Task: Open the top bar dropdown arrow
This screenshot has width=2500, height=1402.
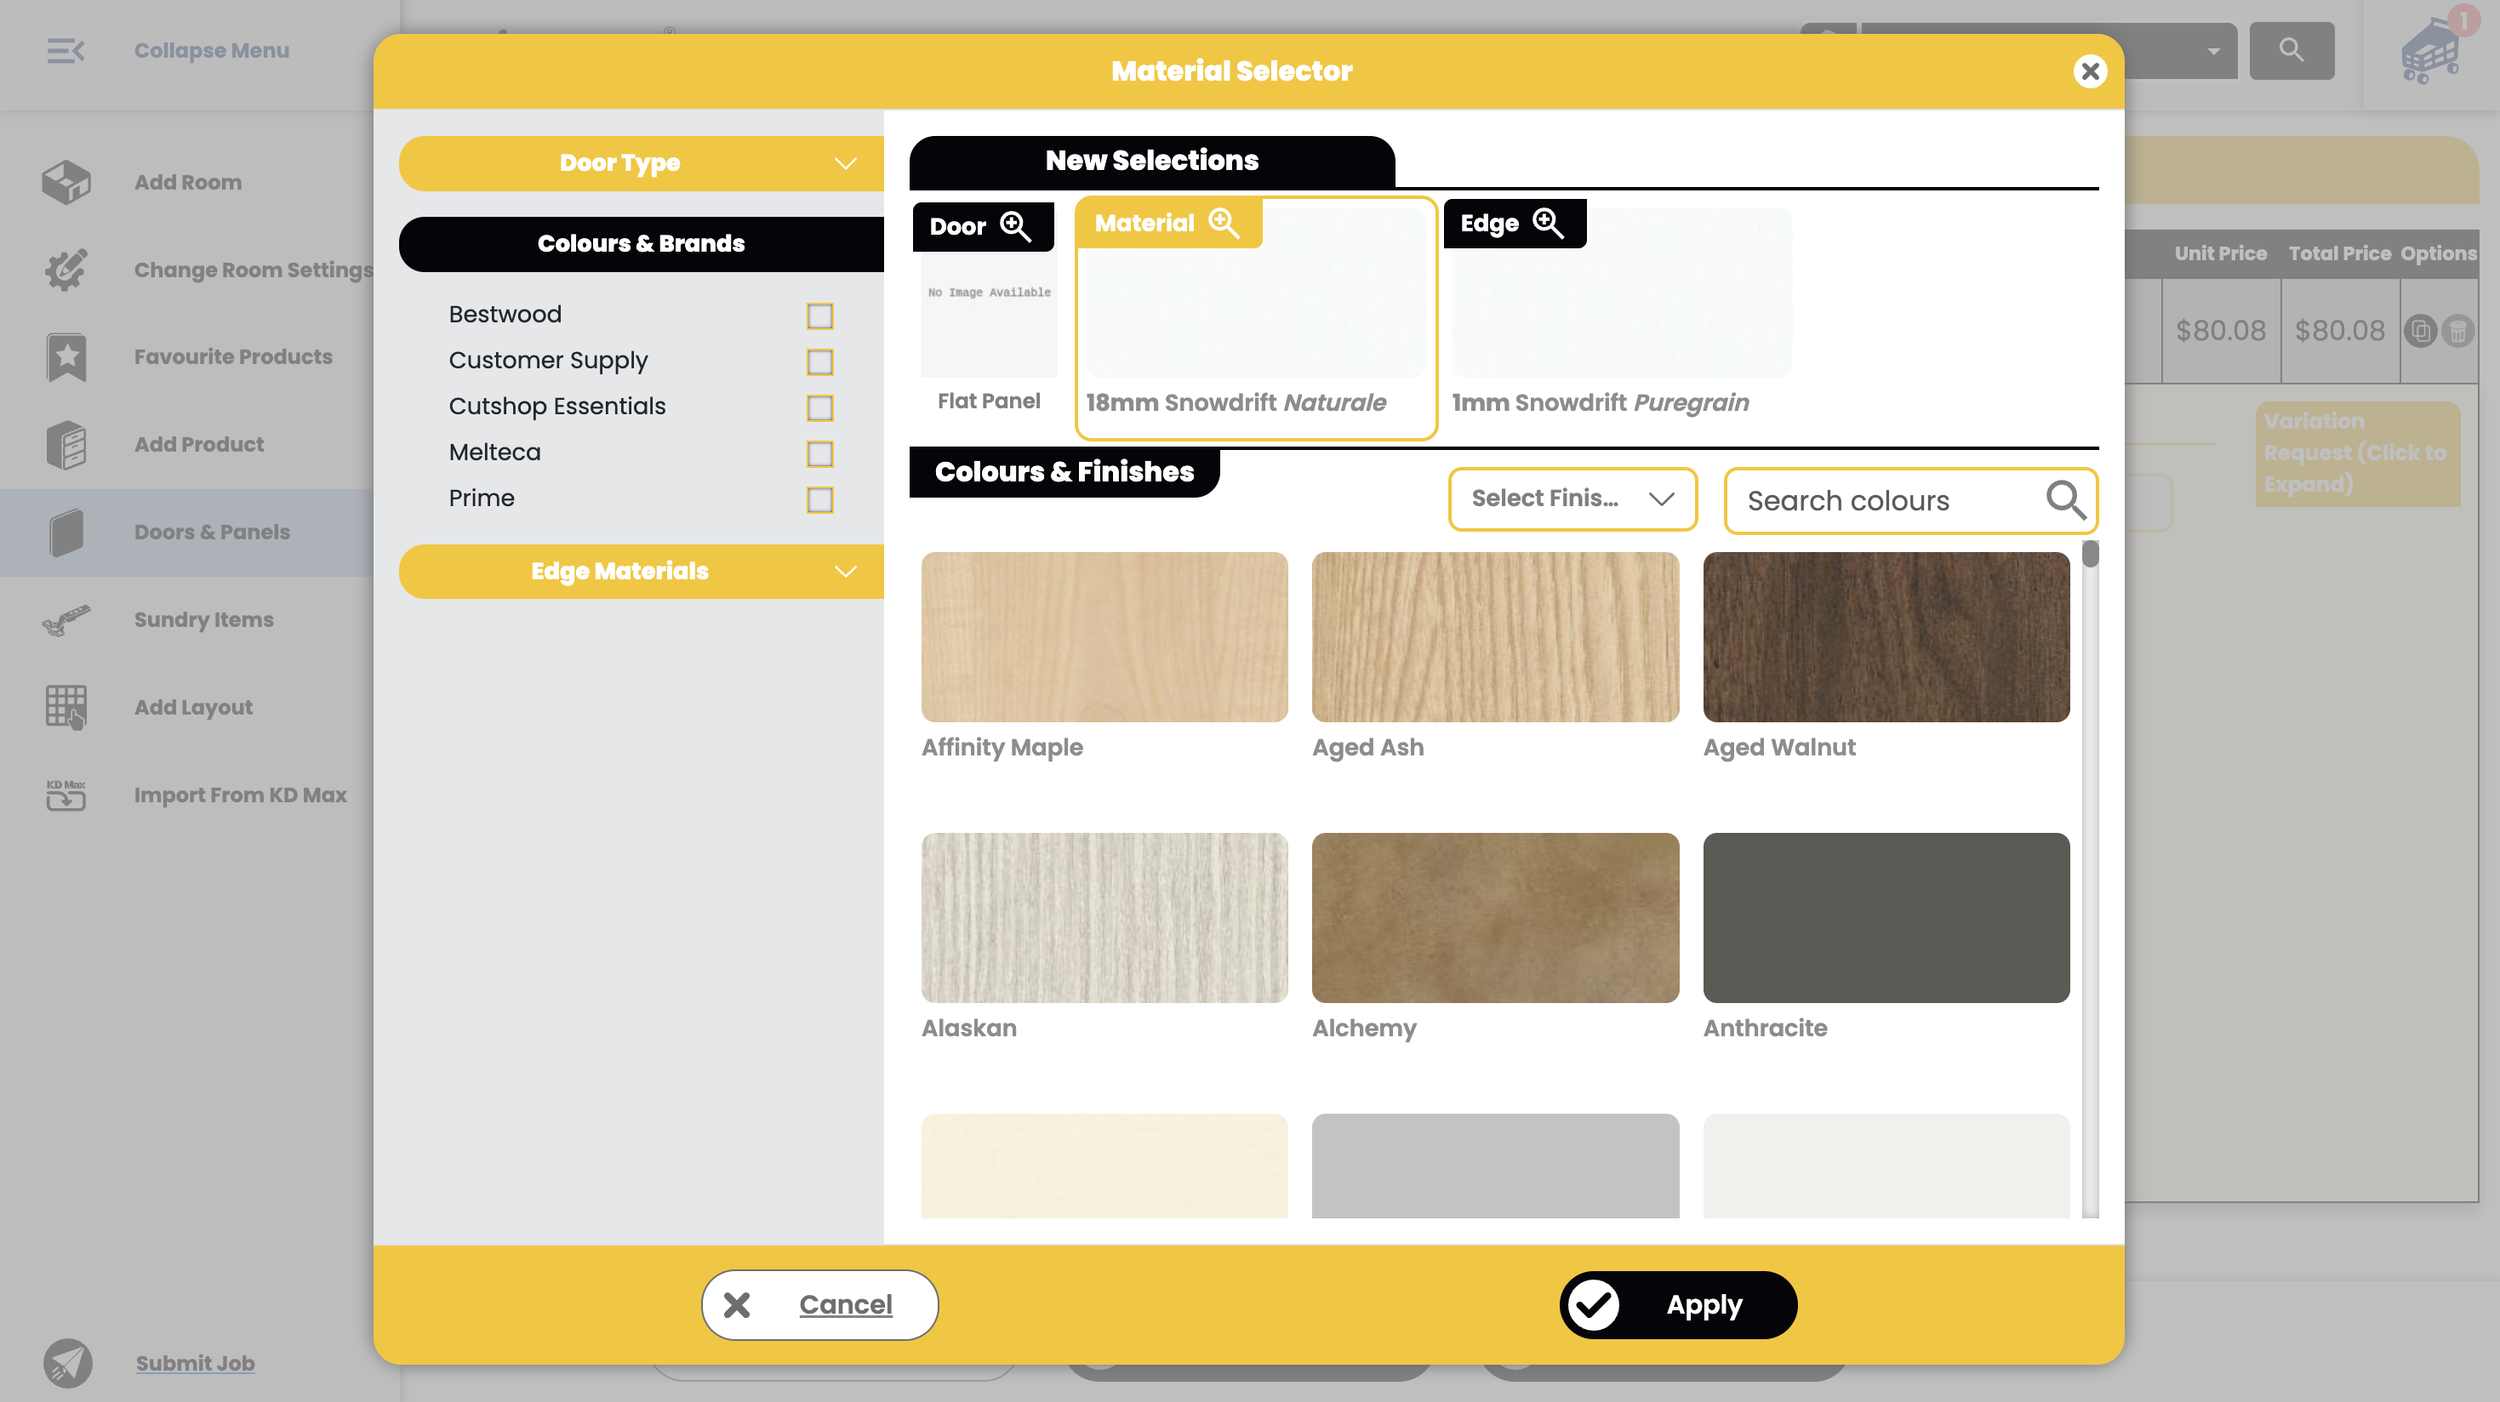Action: (2213, 51)
